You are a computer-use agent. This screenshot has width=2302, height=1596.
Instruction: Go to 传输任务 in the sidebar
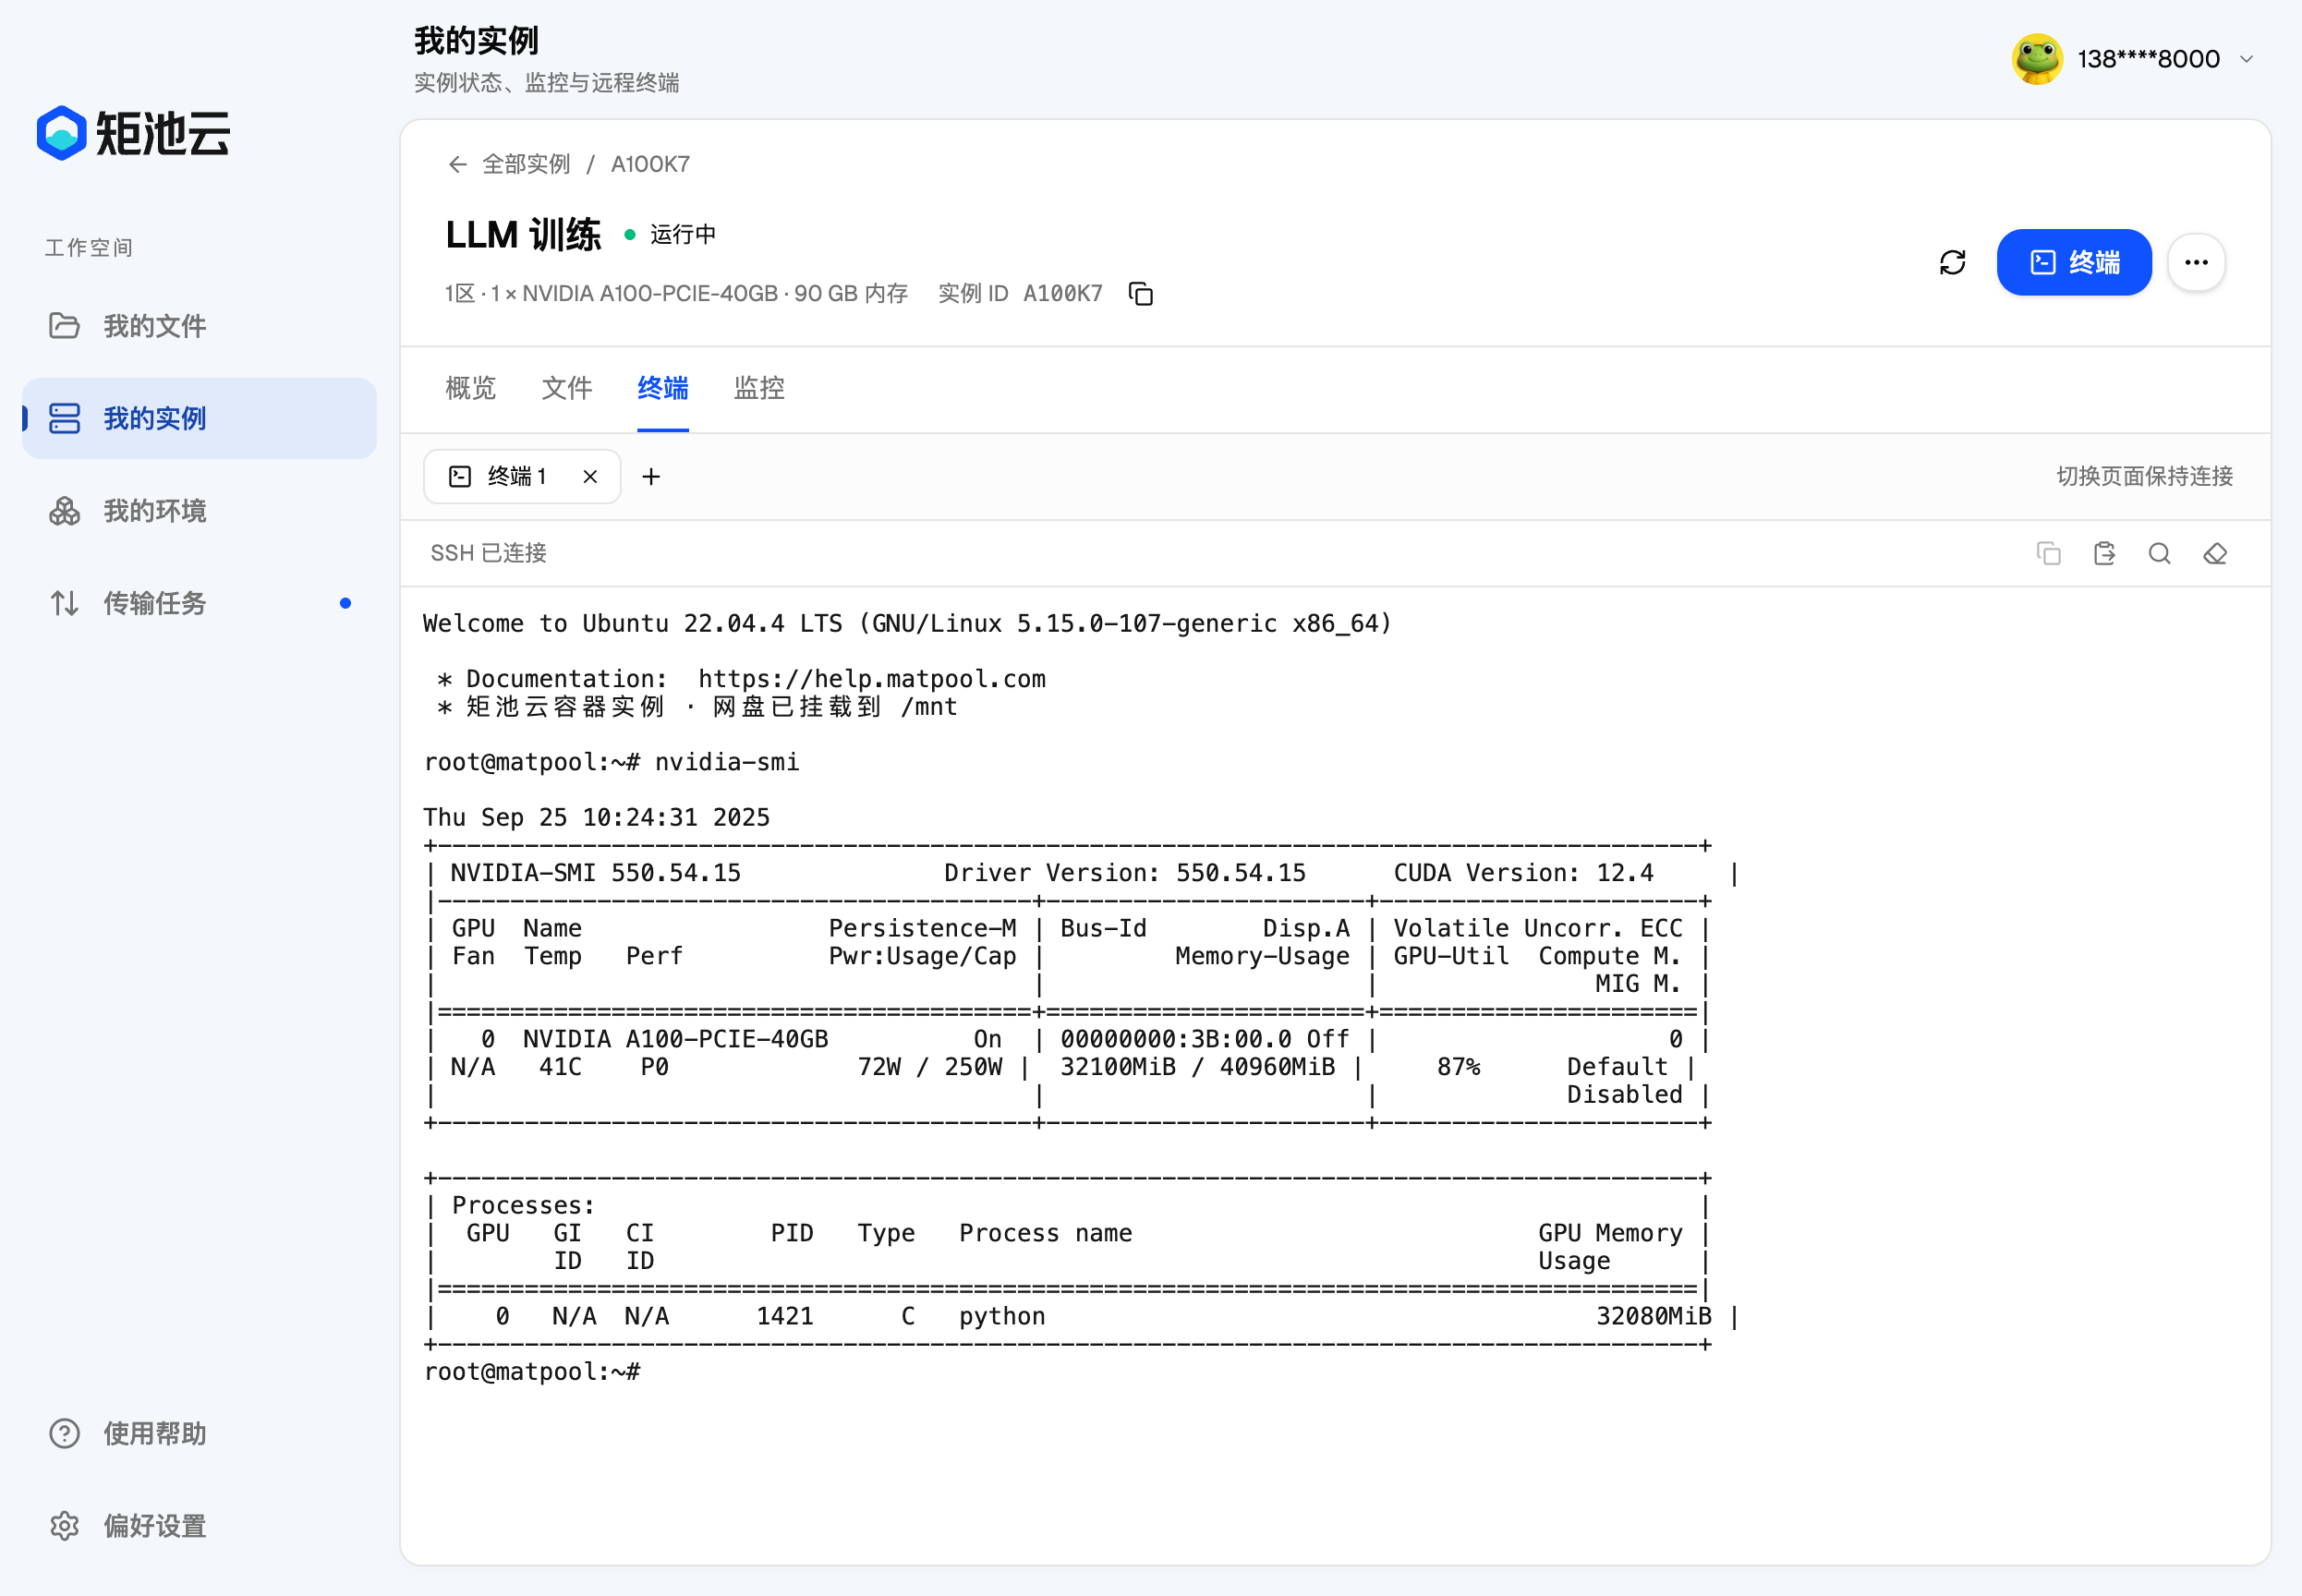199,603
